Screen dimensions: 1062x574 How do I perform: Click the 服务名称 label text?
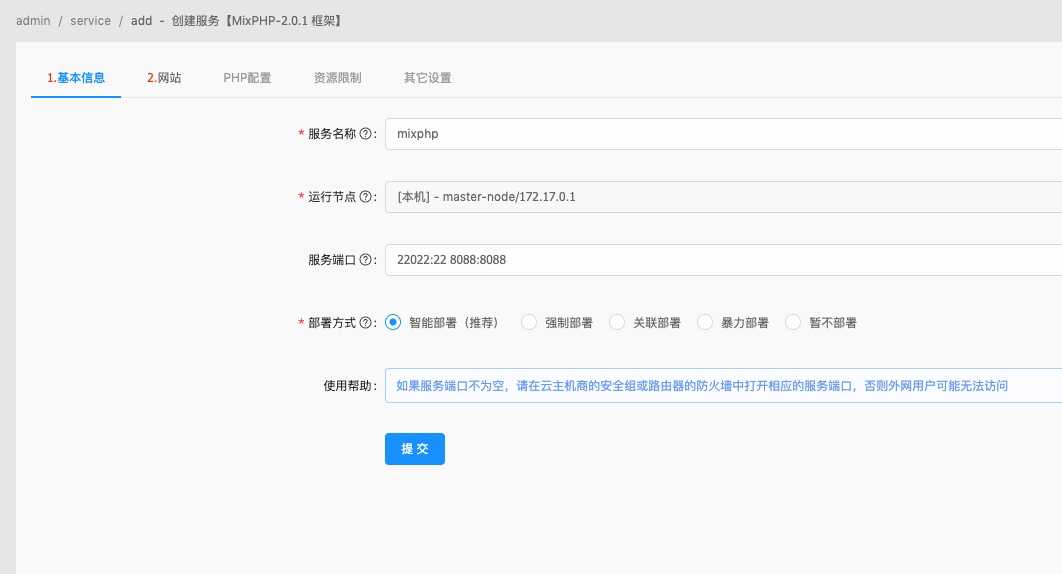point(332,134)
